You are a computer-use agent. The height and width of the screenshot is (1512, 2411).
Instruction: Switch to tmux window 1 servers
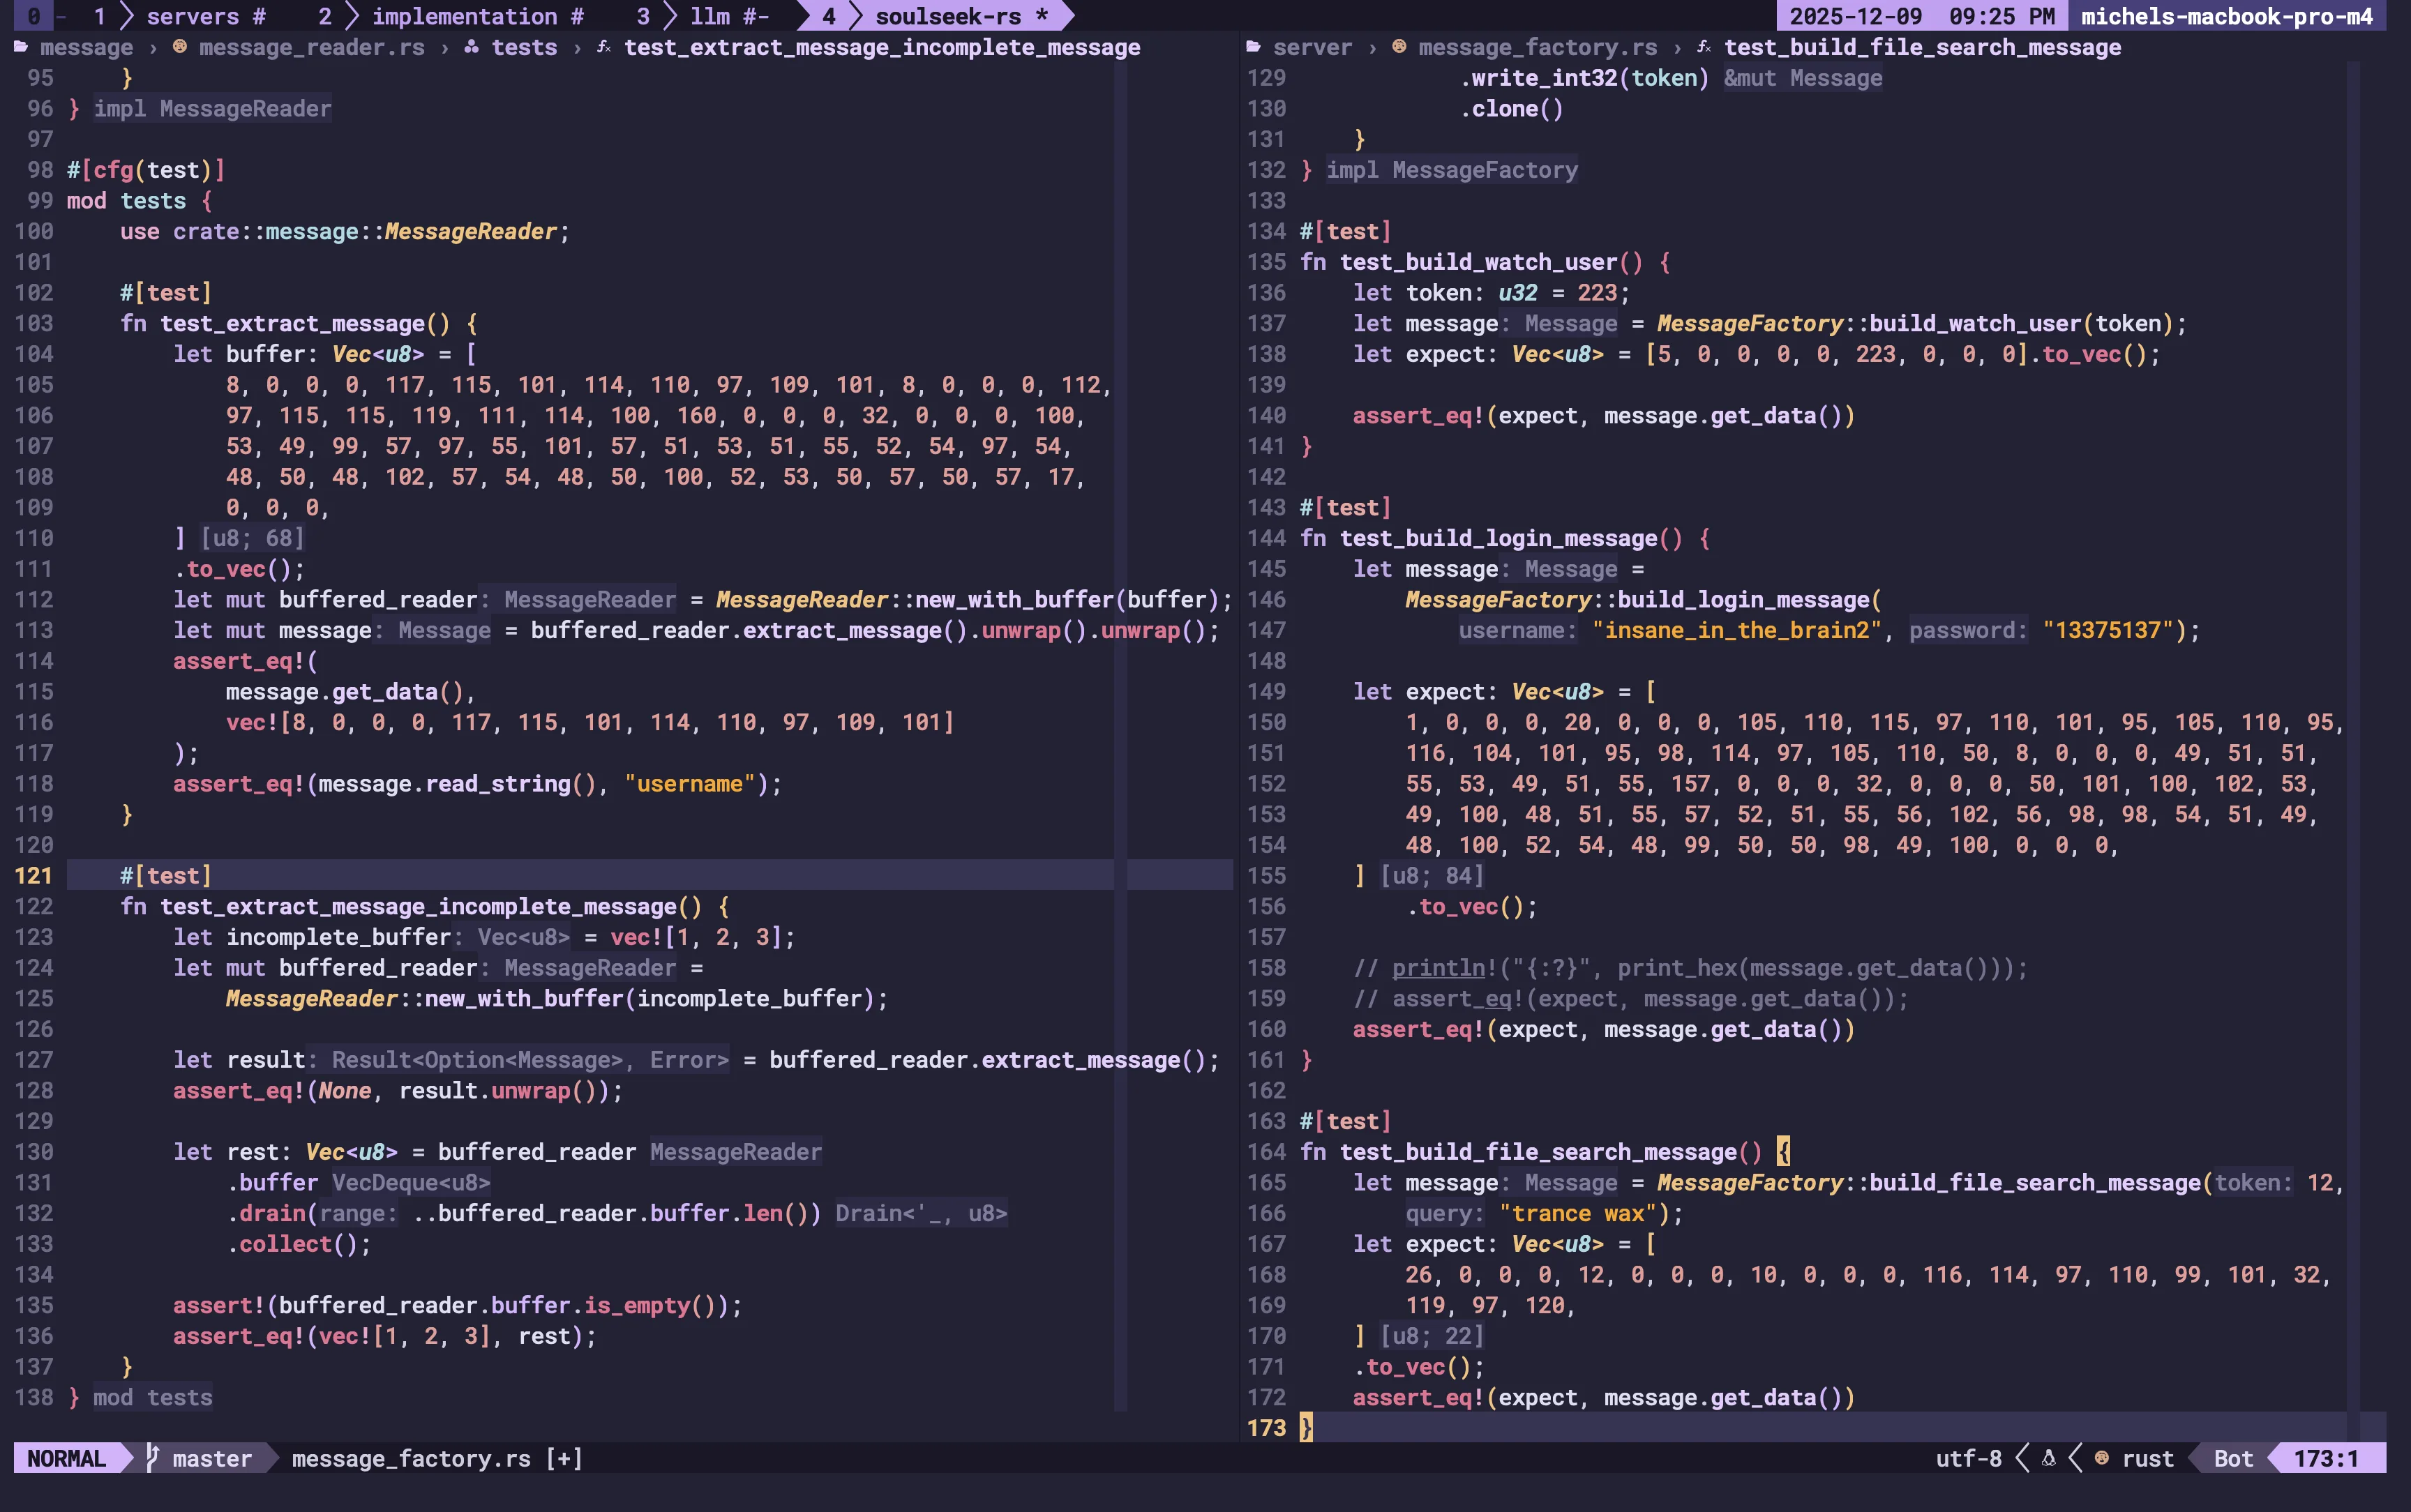tap(180, 16)
